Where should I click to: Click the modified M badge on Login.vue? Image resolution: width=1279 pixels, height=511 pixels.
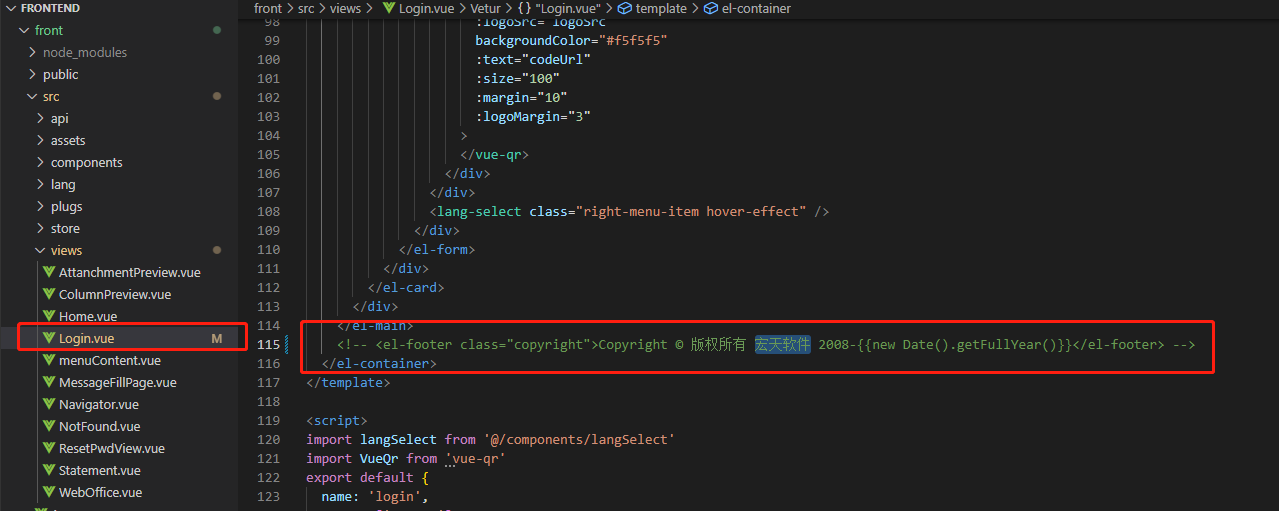tap(216, 338)
